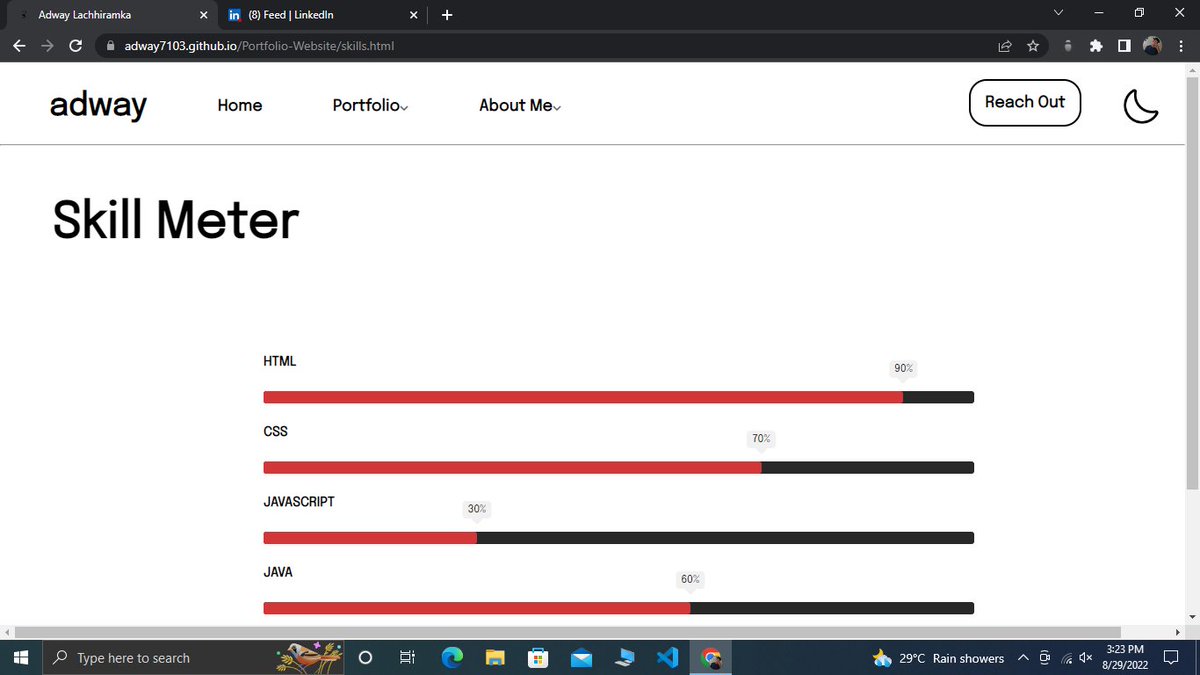
Task: Click the CSS skill label
Action: 275,431
